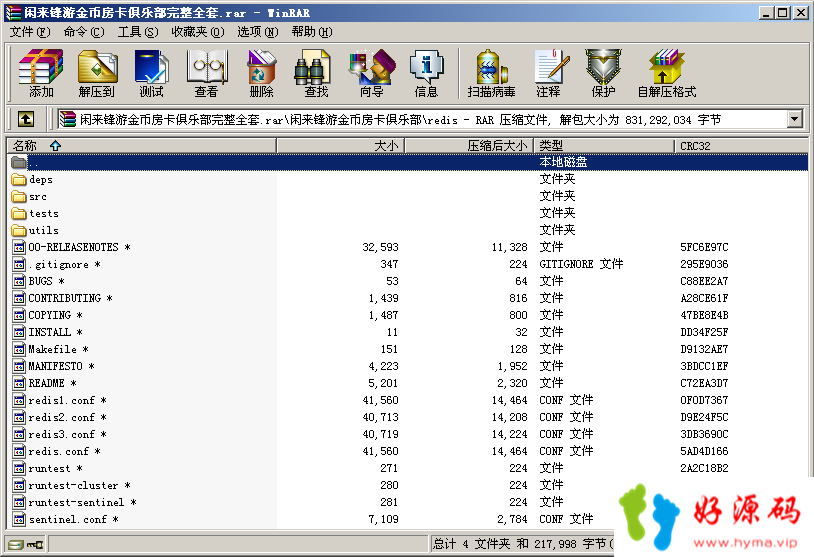Click the archive path address field

[422, 119]
